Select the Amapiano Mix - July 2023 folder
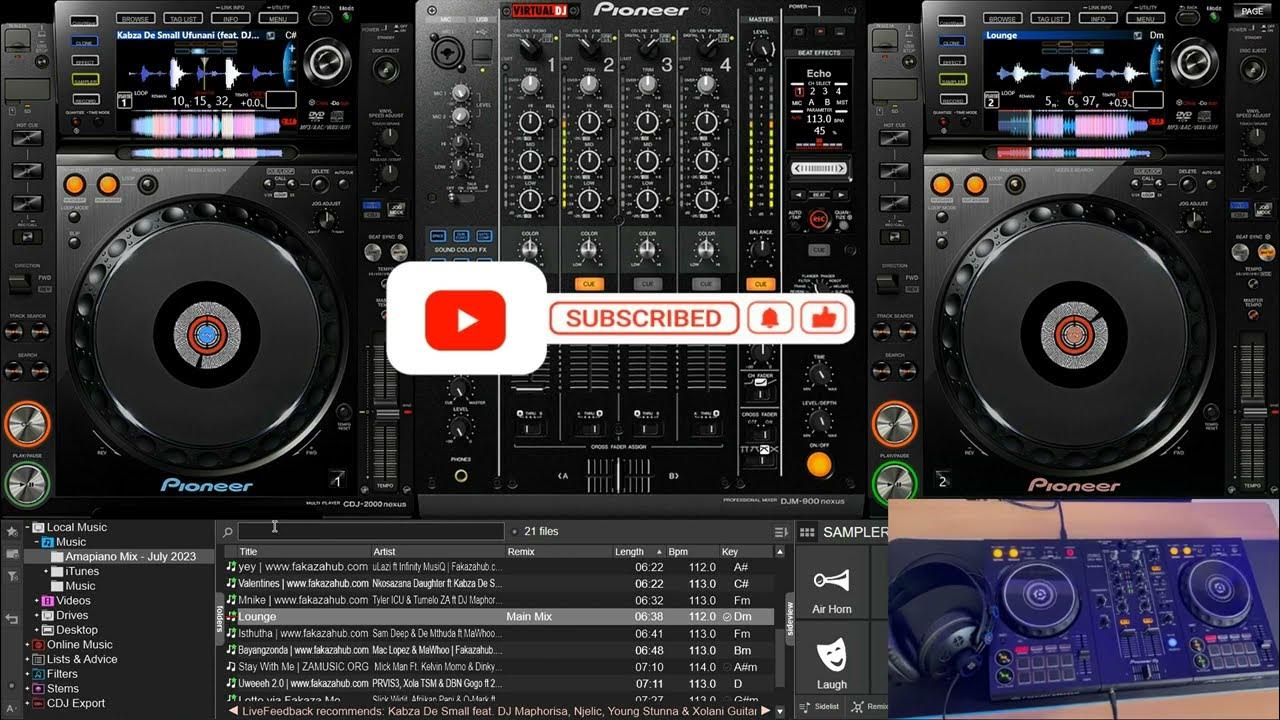The image size is (1280, 720). pyautogui.click(x=130, y=557)
